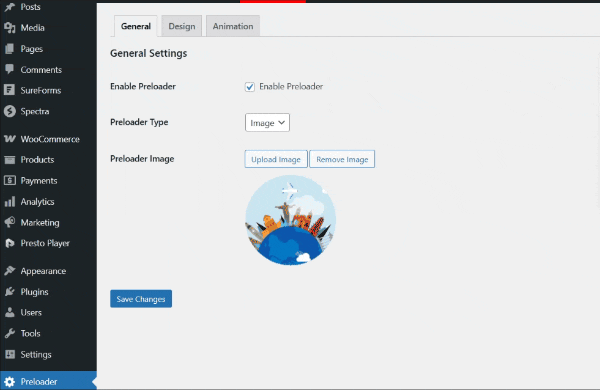Open Analytics with the bar chart icon
The width and height of the screenshot is (600, 390).
10,202
